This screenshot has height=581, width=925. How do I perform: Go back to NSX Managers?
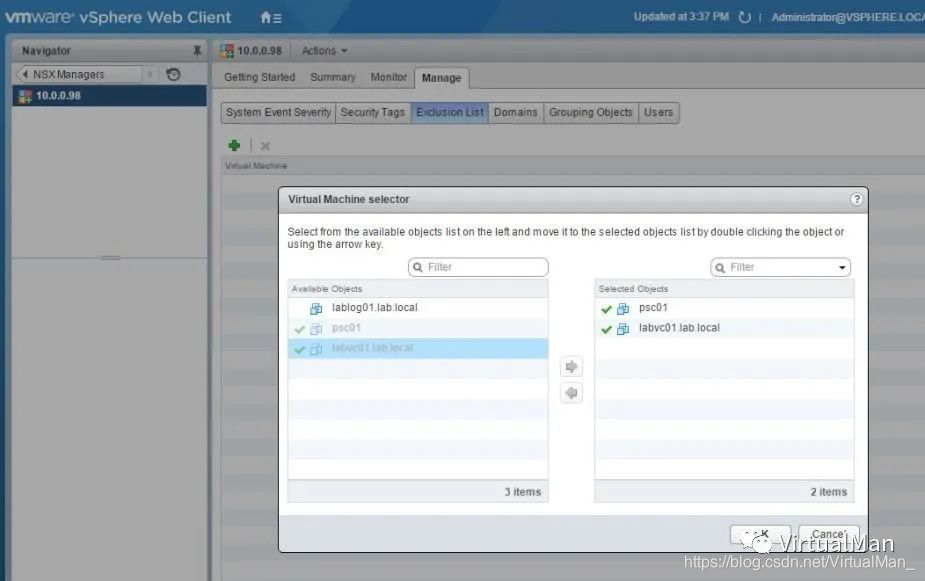[x=78, y=74]
